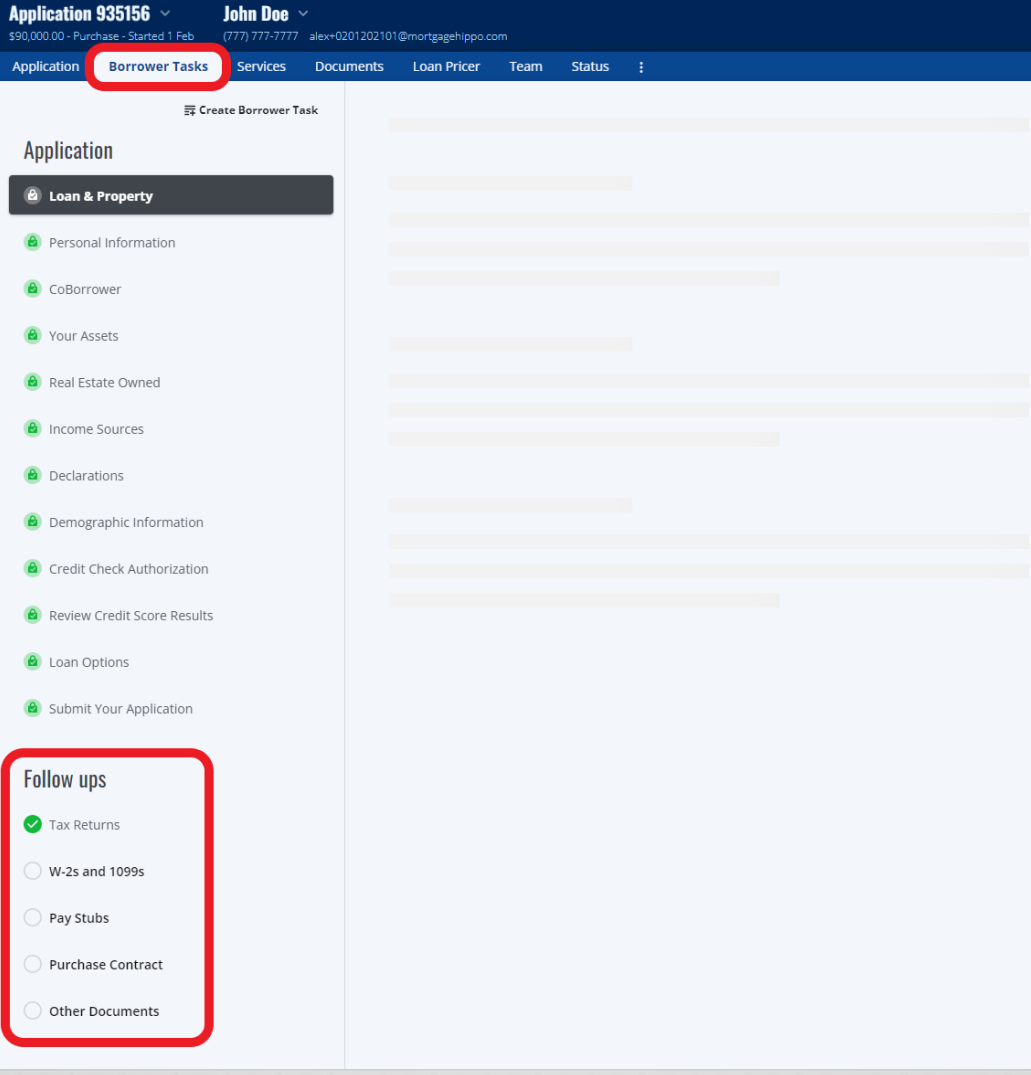Open the Pay Stubs follow up
Image resolution: width=1031 pixels, height=1075 pixels.
tap(79, 918)
